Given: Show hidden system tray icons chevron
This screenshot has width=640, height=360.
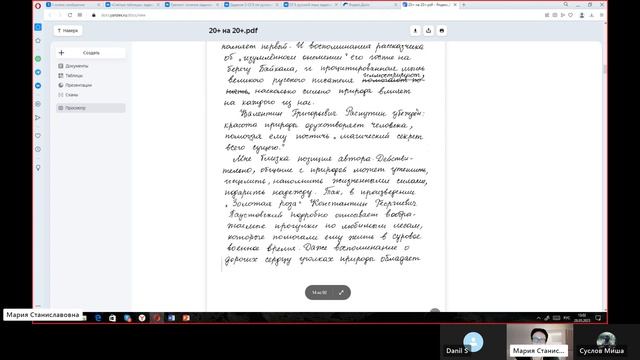Looking at the screenshot, I should 538,318.
